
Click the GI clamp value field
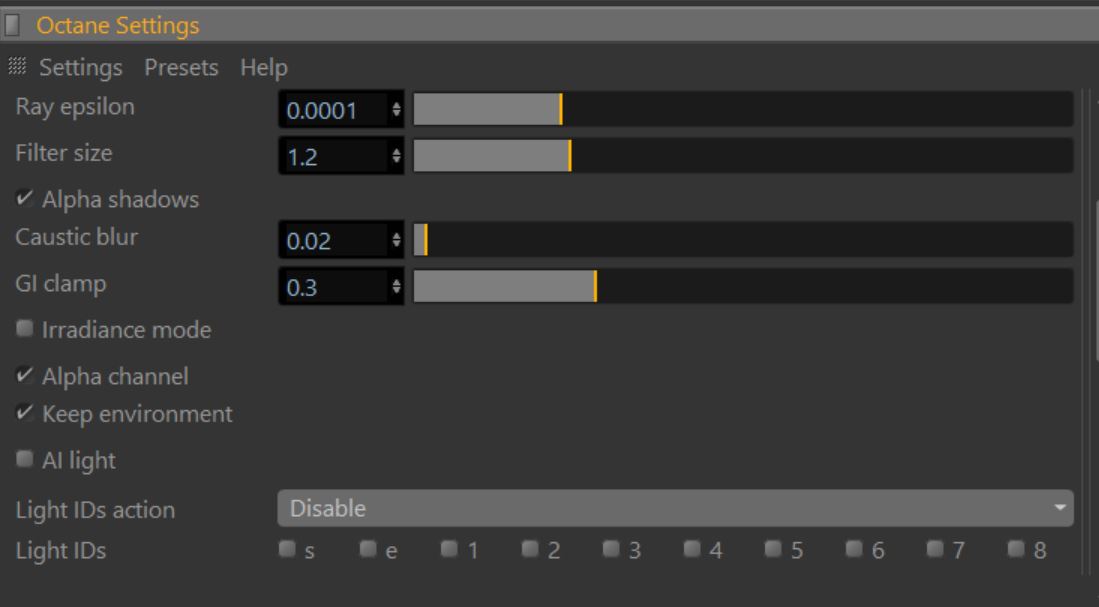point(334,287)
